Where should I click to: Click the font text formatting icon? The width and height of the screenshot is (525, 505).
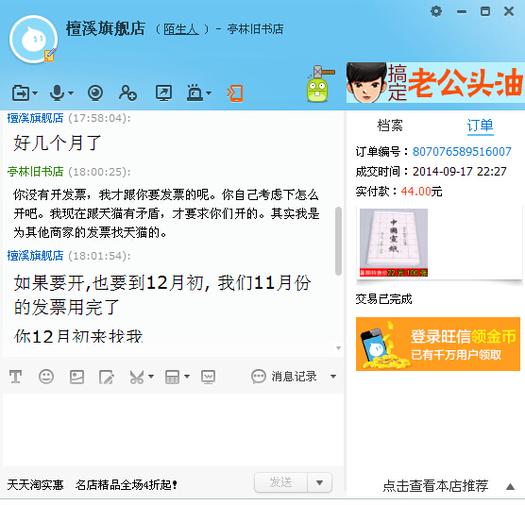(15, 377)
